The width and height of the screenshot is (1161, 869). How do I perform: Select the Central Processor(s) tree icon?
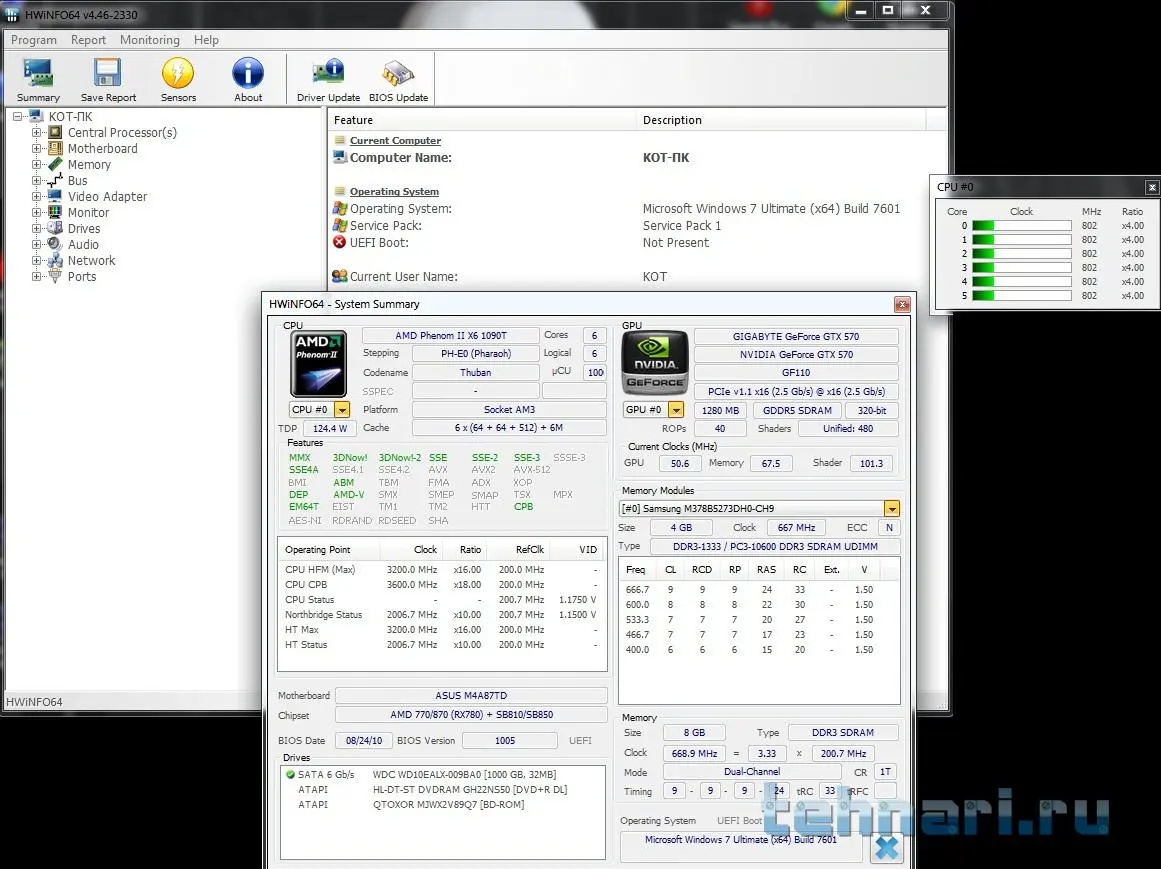click(x=55, y=132)
